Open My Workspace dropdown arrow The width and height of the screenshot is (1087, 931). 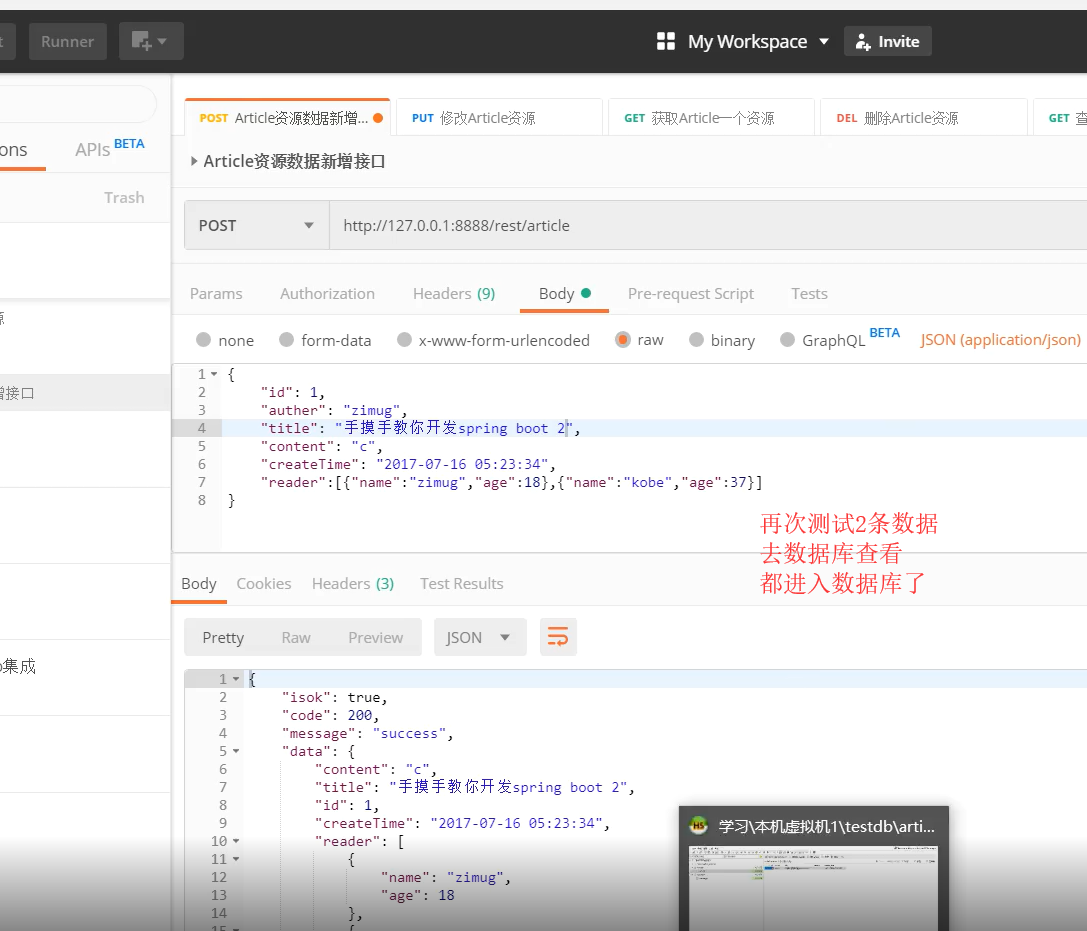click(x=824, y=42)
